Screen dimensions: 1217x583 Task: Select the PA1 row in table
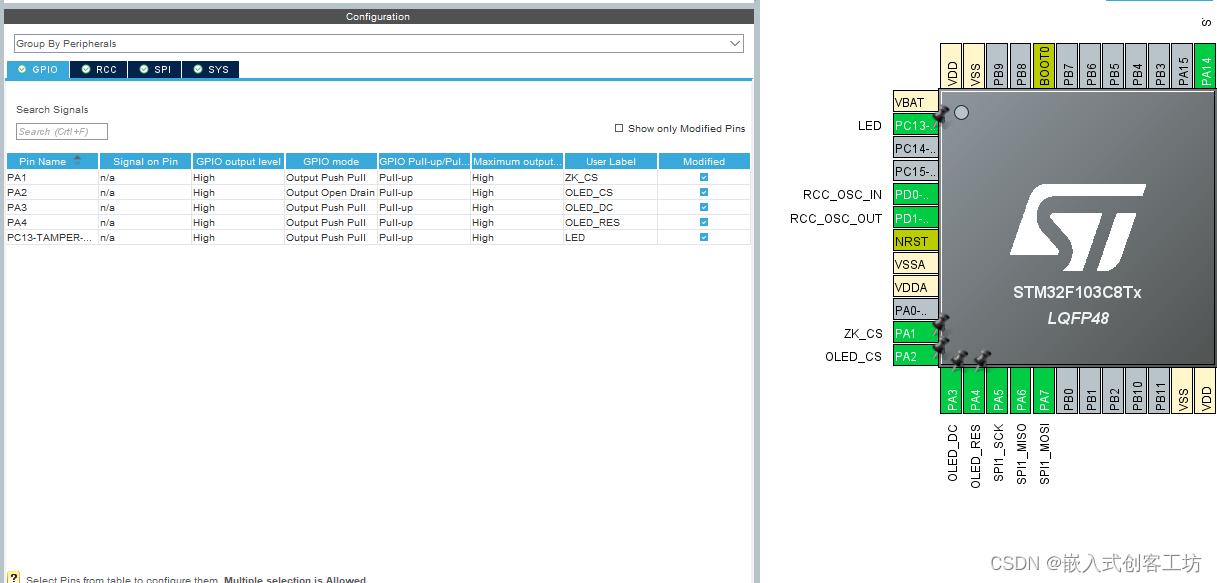click(378, 177)
